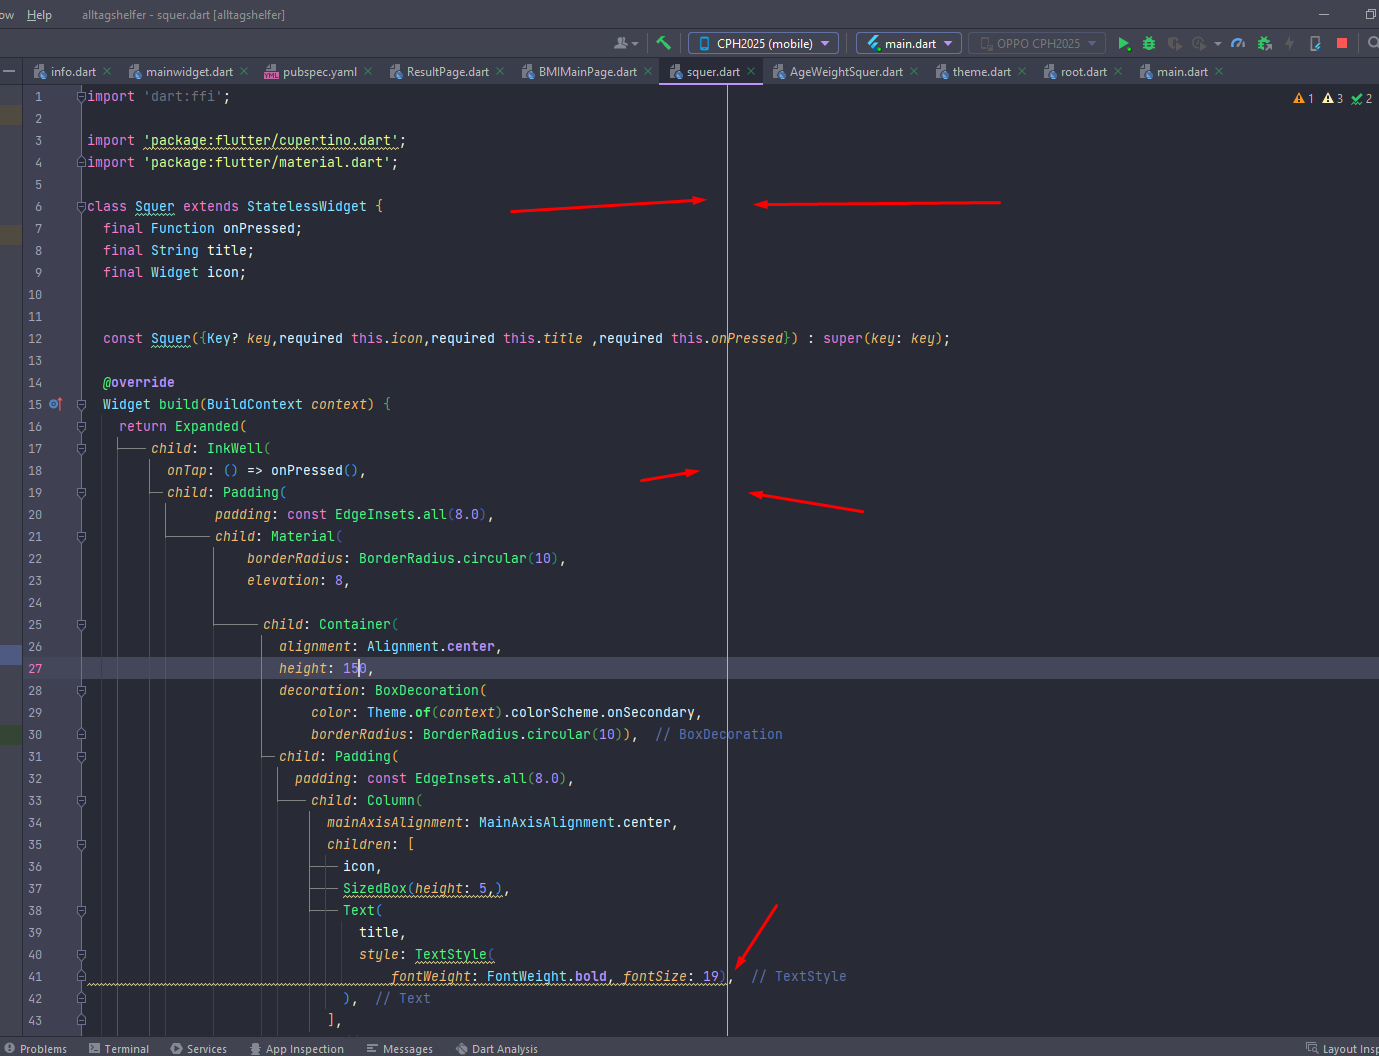Screen dimensions: 1379x1056
Task: Close the BMIMainPage.dart tab
Action: click(648, 71)
